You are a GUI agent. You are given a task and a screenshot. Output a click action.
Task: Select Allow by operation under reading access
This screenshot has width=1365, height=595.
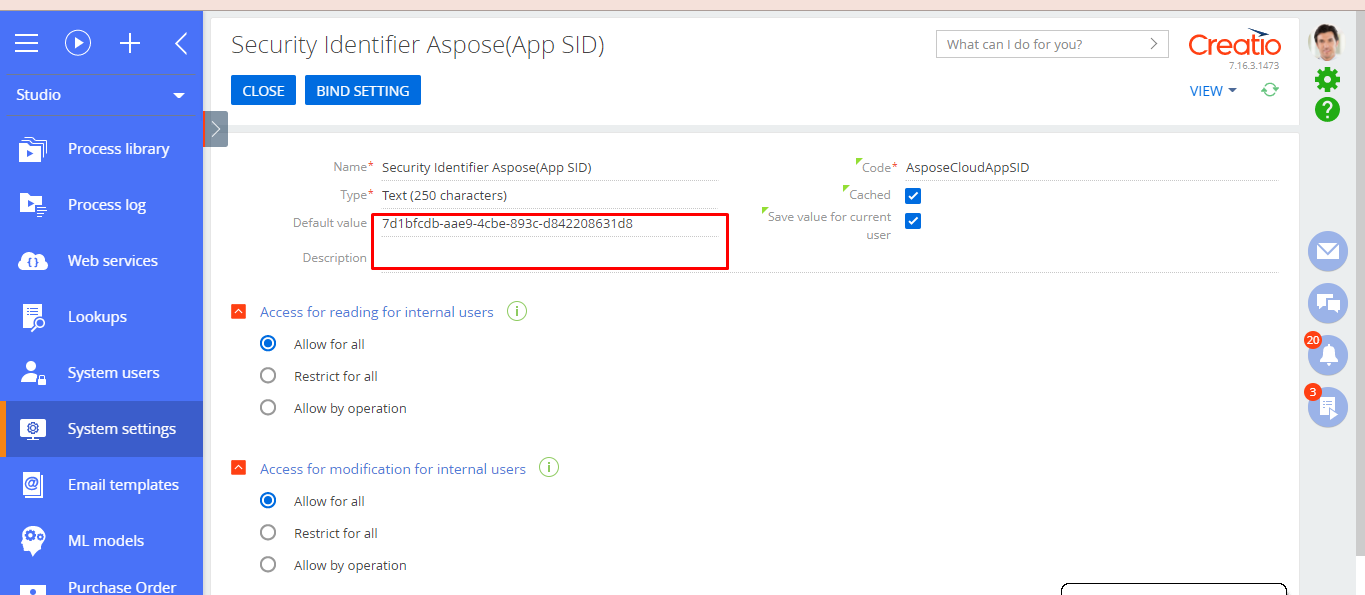pos(268,408)
